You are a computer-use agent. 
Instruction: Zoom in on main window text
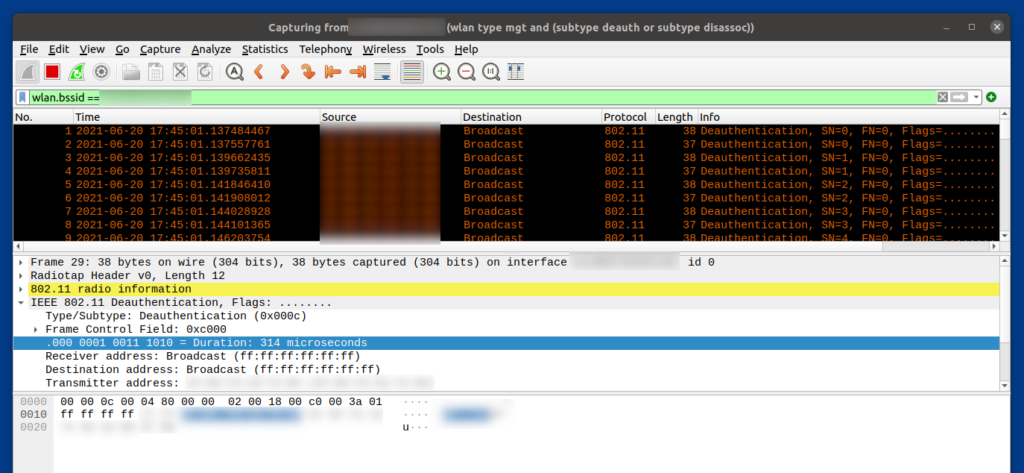(441, 72)
